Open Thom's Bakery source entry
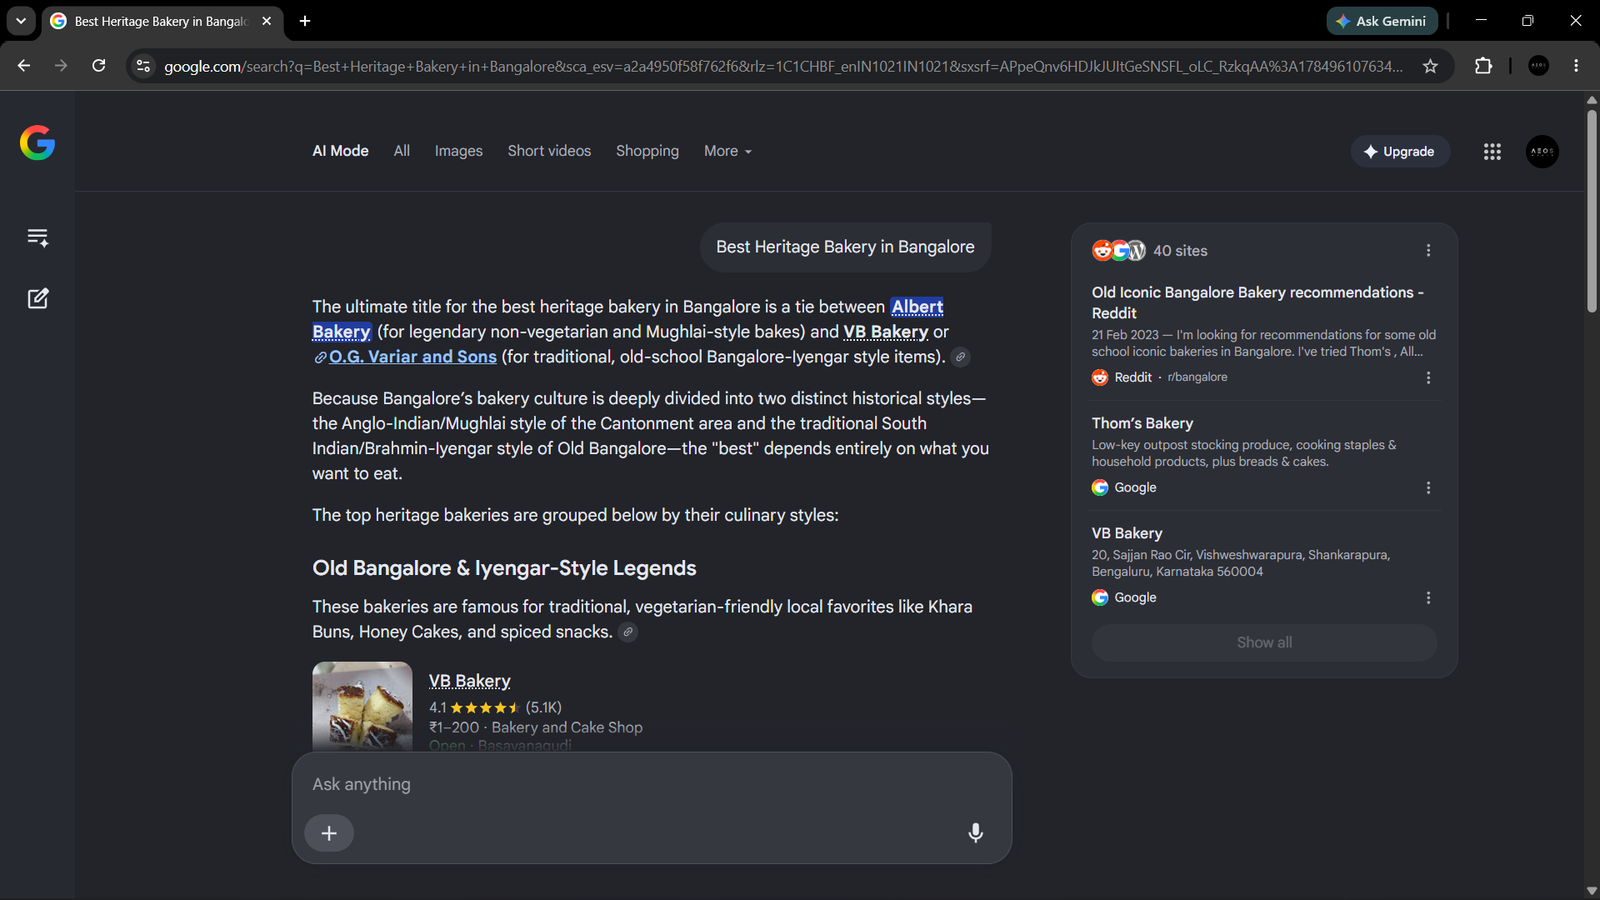The height and width of the screenshot is (900, 1600). (x=1142, y=423)
